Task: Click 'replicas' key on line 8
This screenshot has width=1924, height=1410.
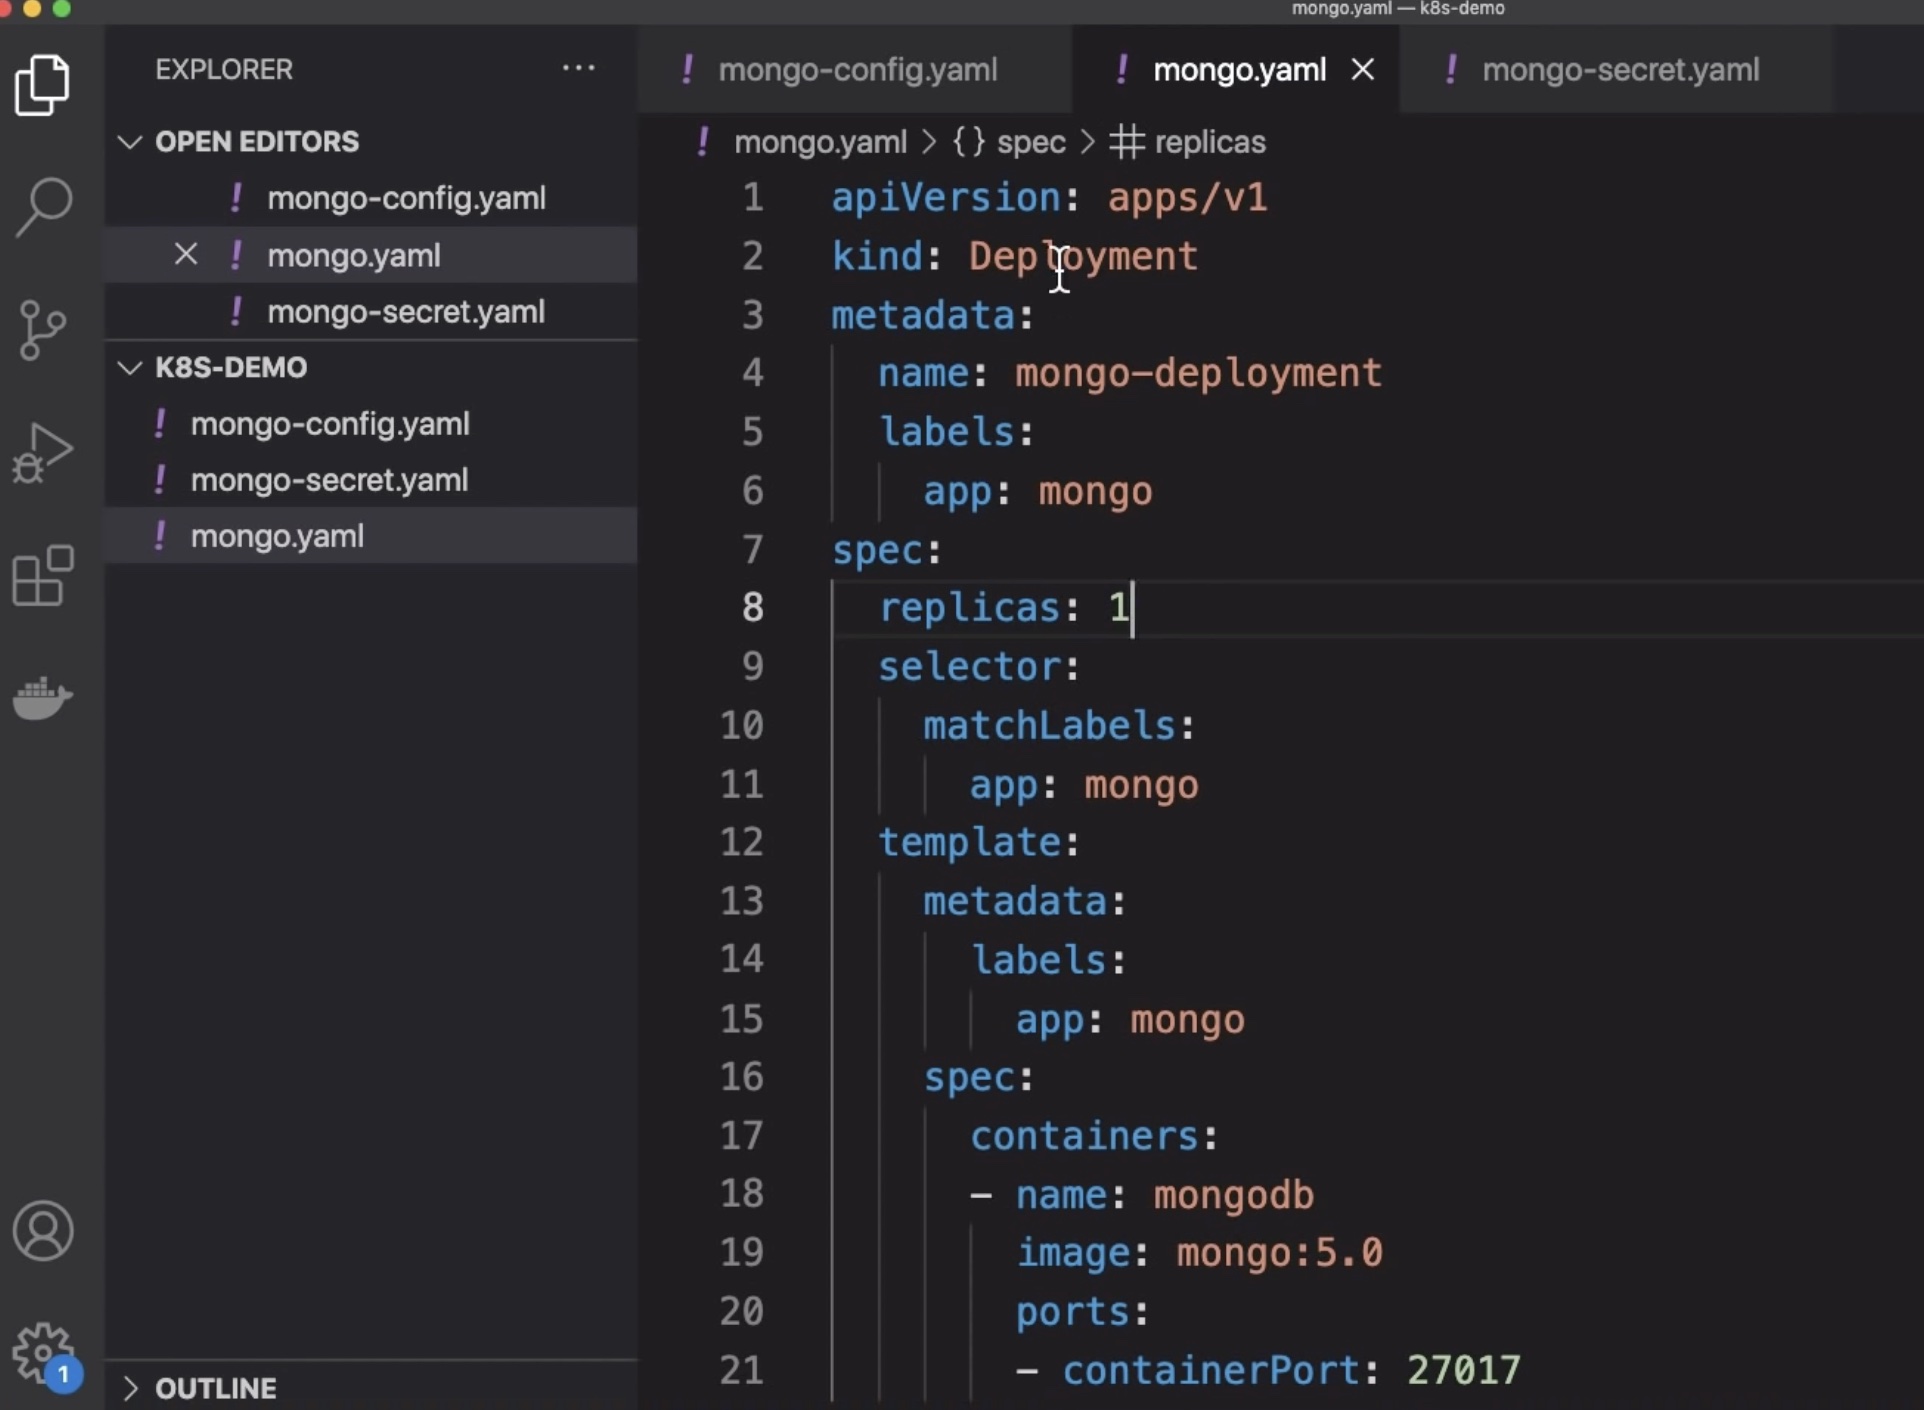Action: [x=969, y=608]
